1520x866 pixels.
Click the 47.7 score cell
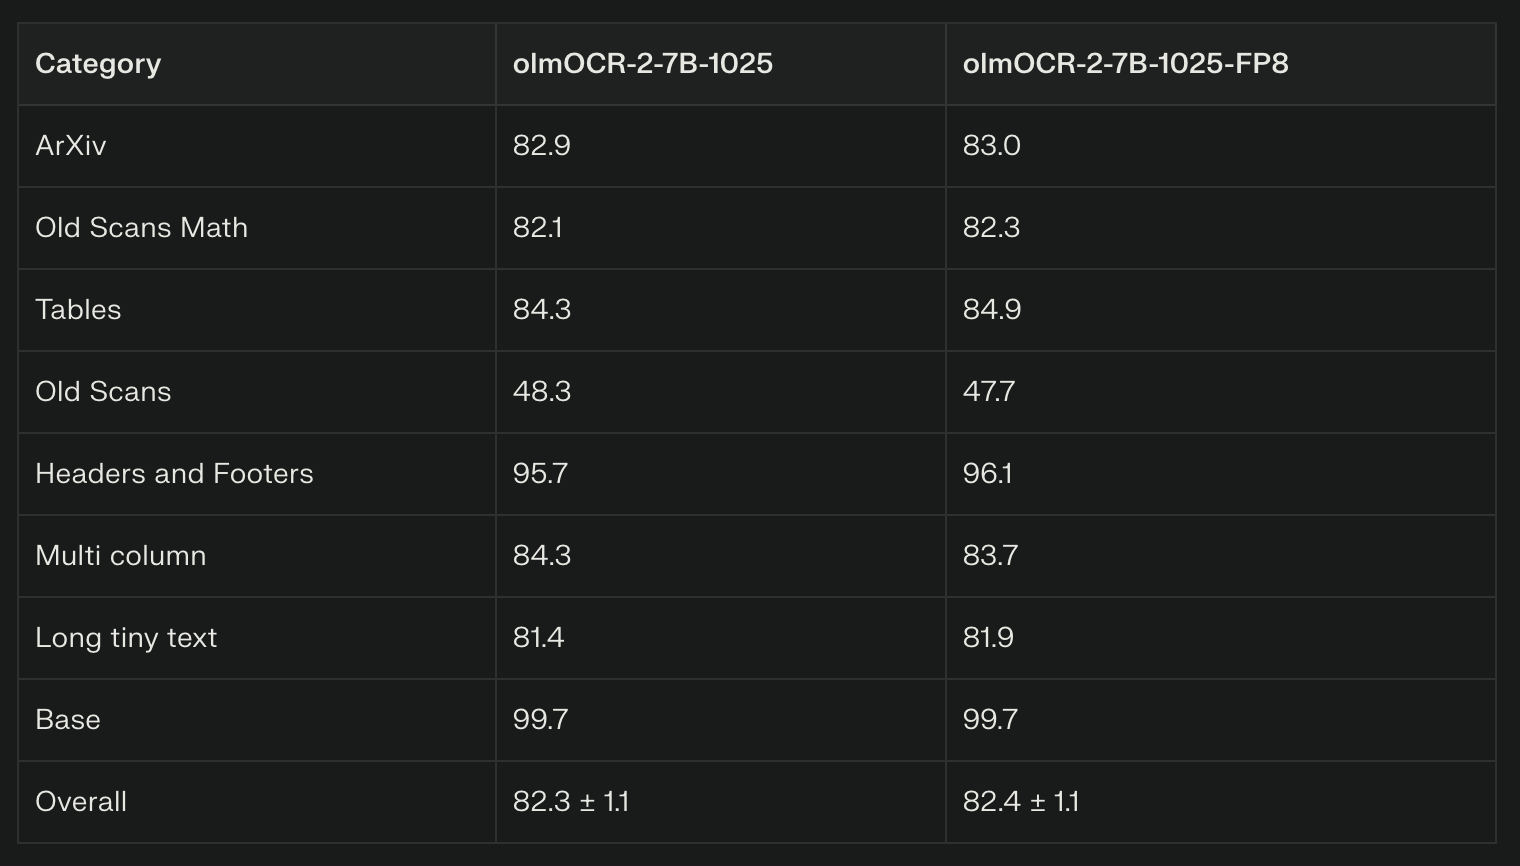tap(988, 392)
